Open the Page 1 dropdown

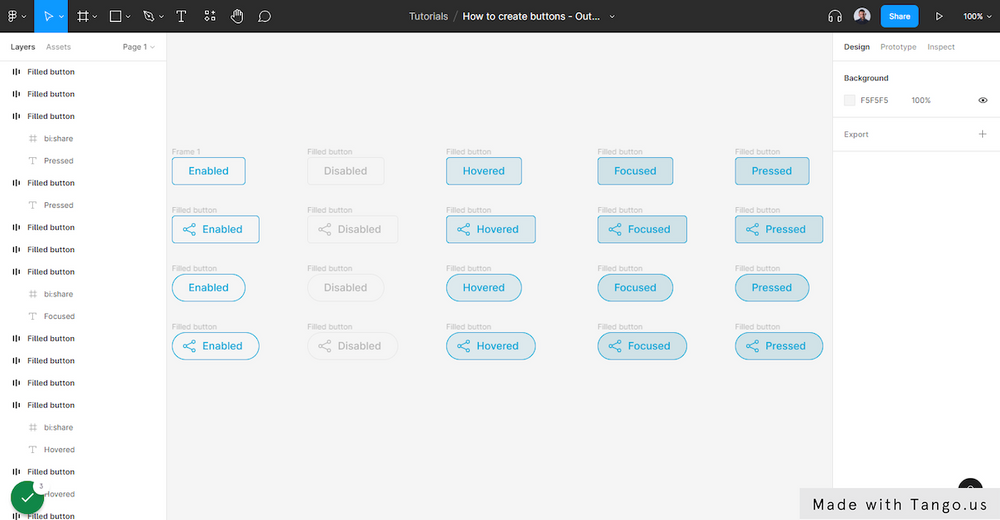point(139,47)
